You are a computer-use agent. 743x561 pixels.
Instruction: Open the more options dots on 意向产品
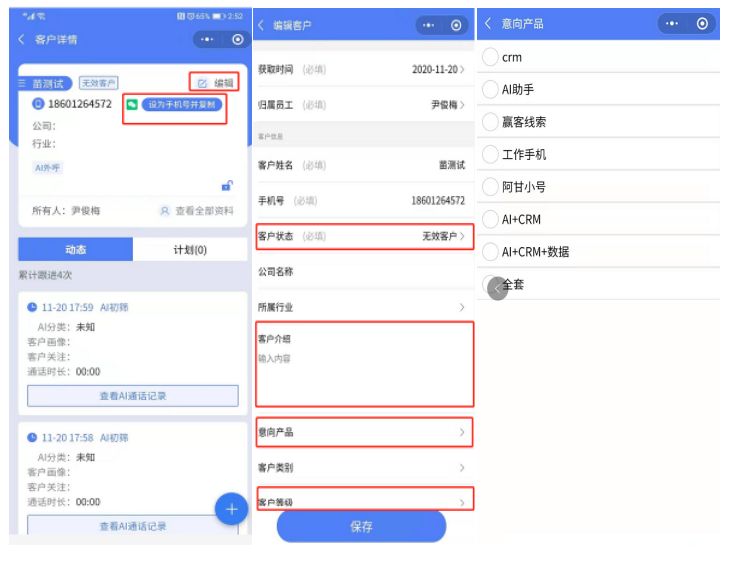pos(671,23)
